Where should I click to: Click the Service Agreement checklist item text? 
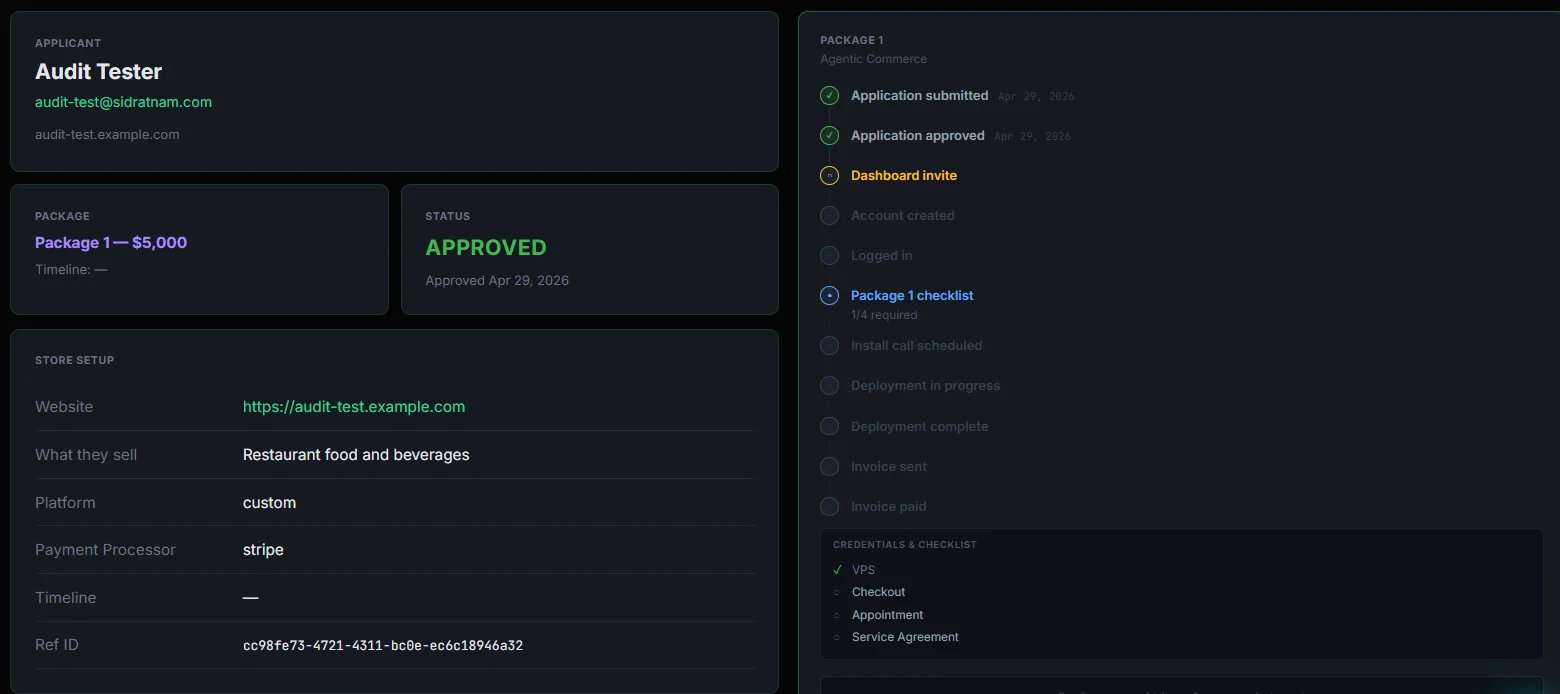pyautogui.click(x=905, y=637)
